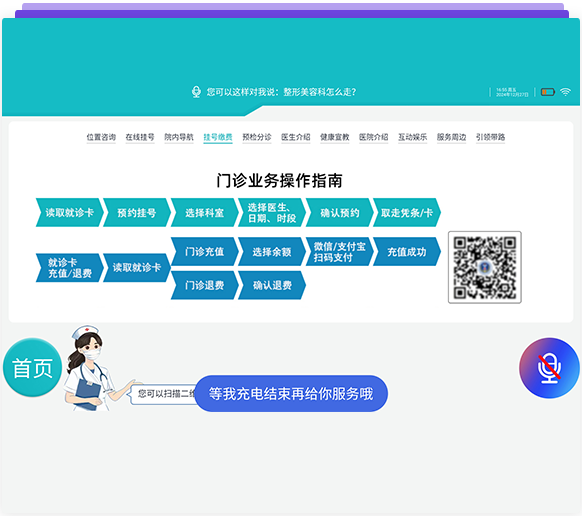This screenshot has height=516, width=582.
Task: Switch to 引领带路 tab
Action: coord(490,137)
